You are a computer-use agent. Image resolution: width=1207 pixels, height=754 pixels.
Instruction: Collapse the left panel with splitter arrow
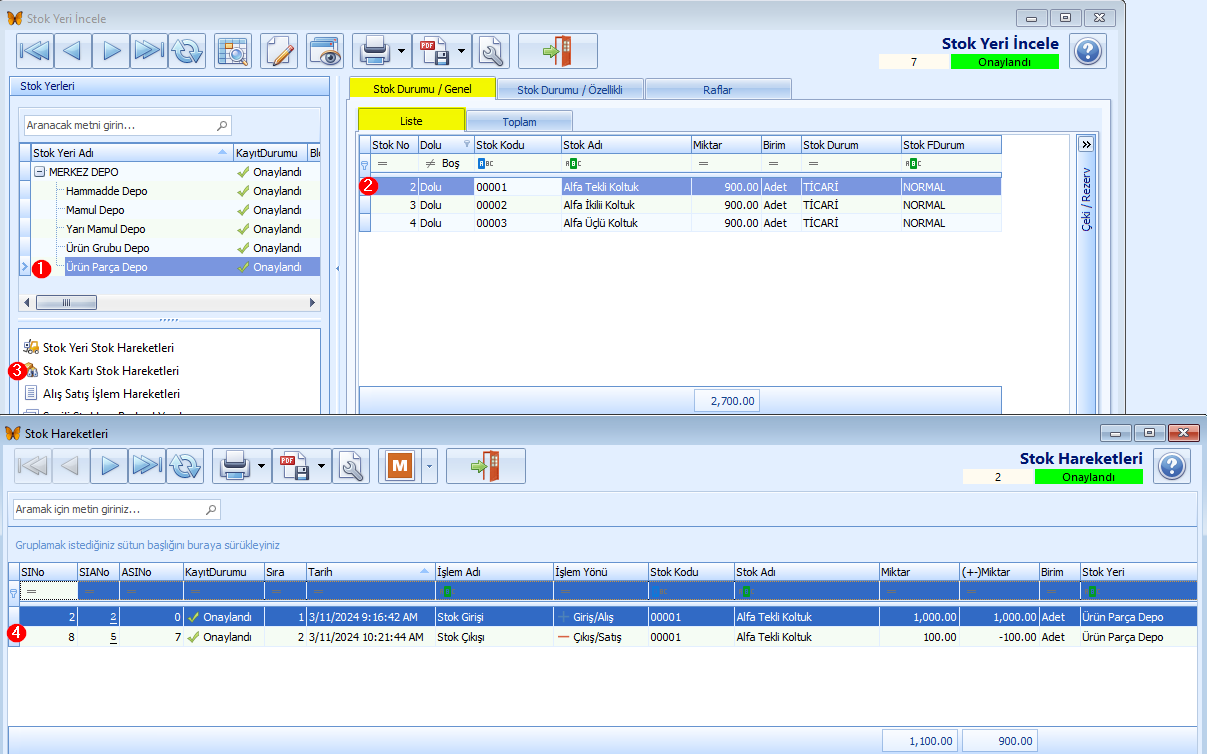click(337, 268)
